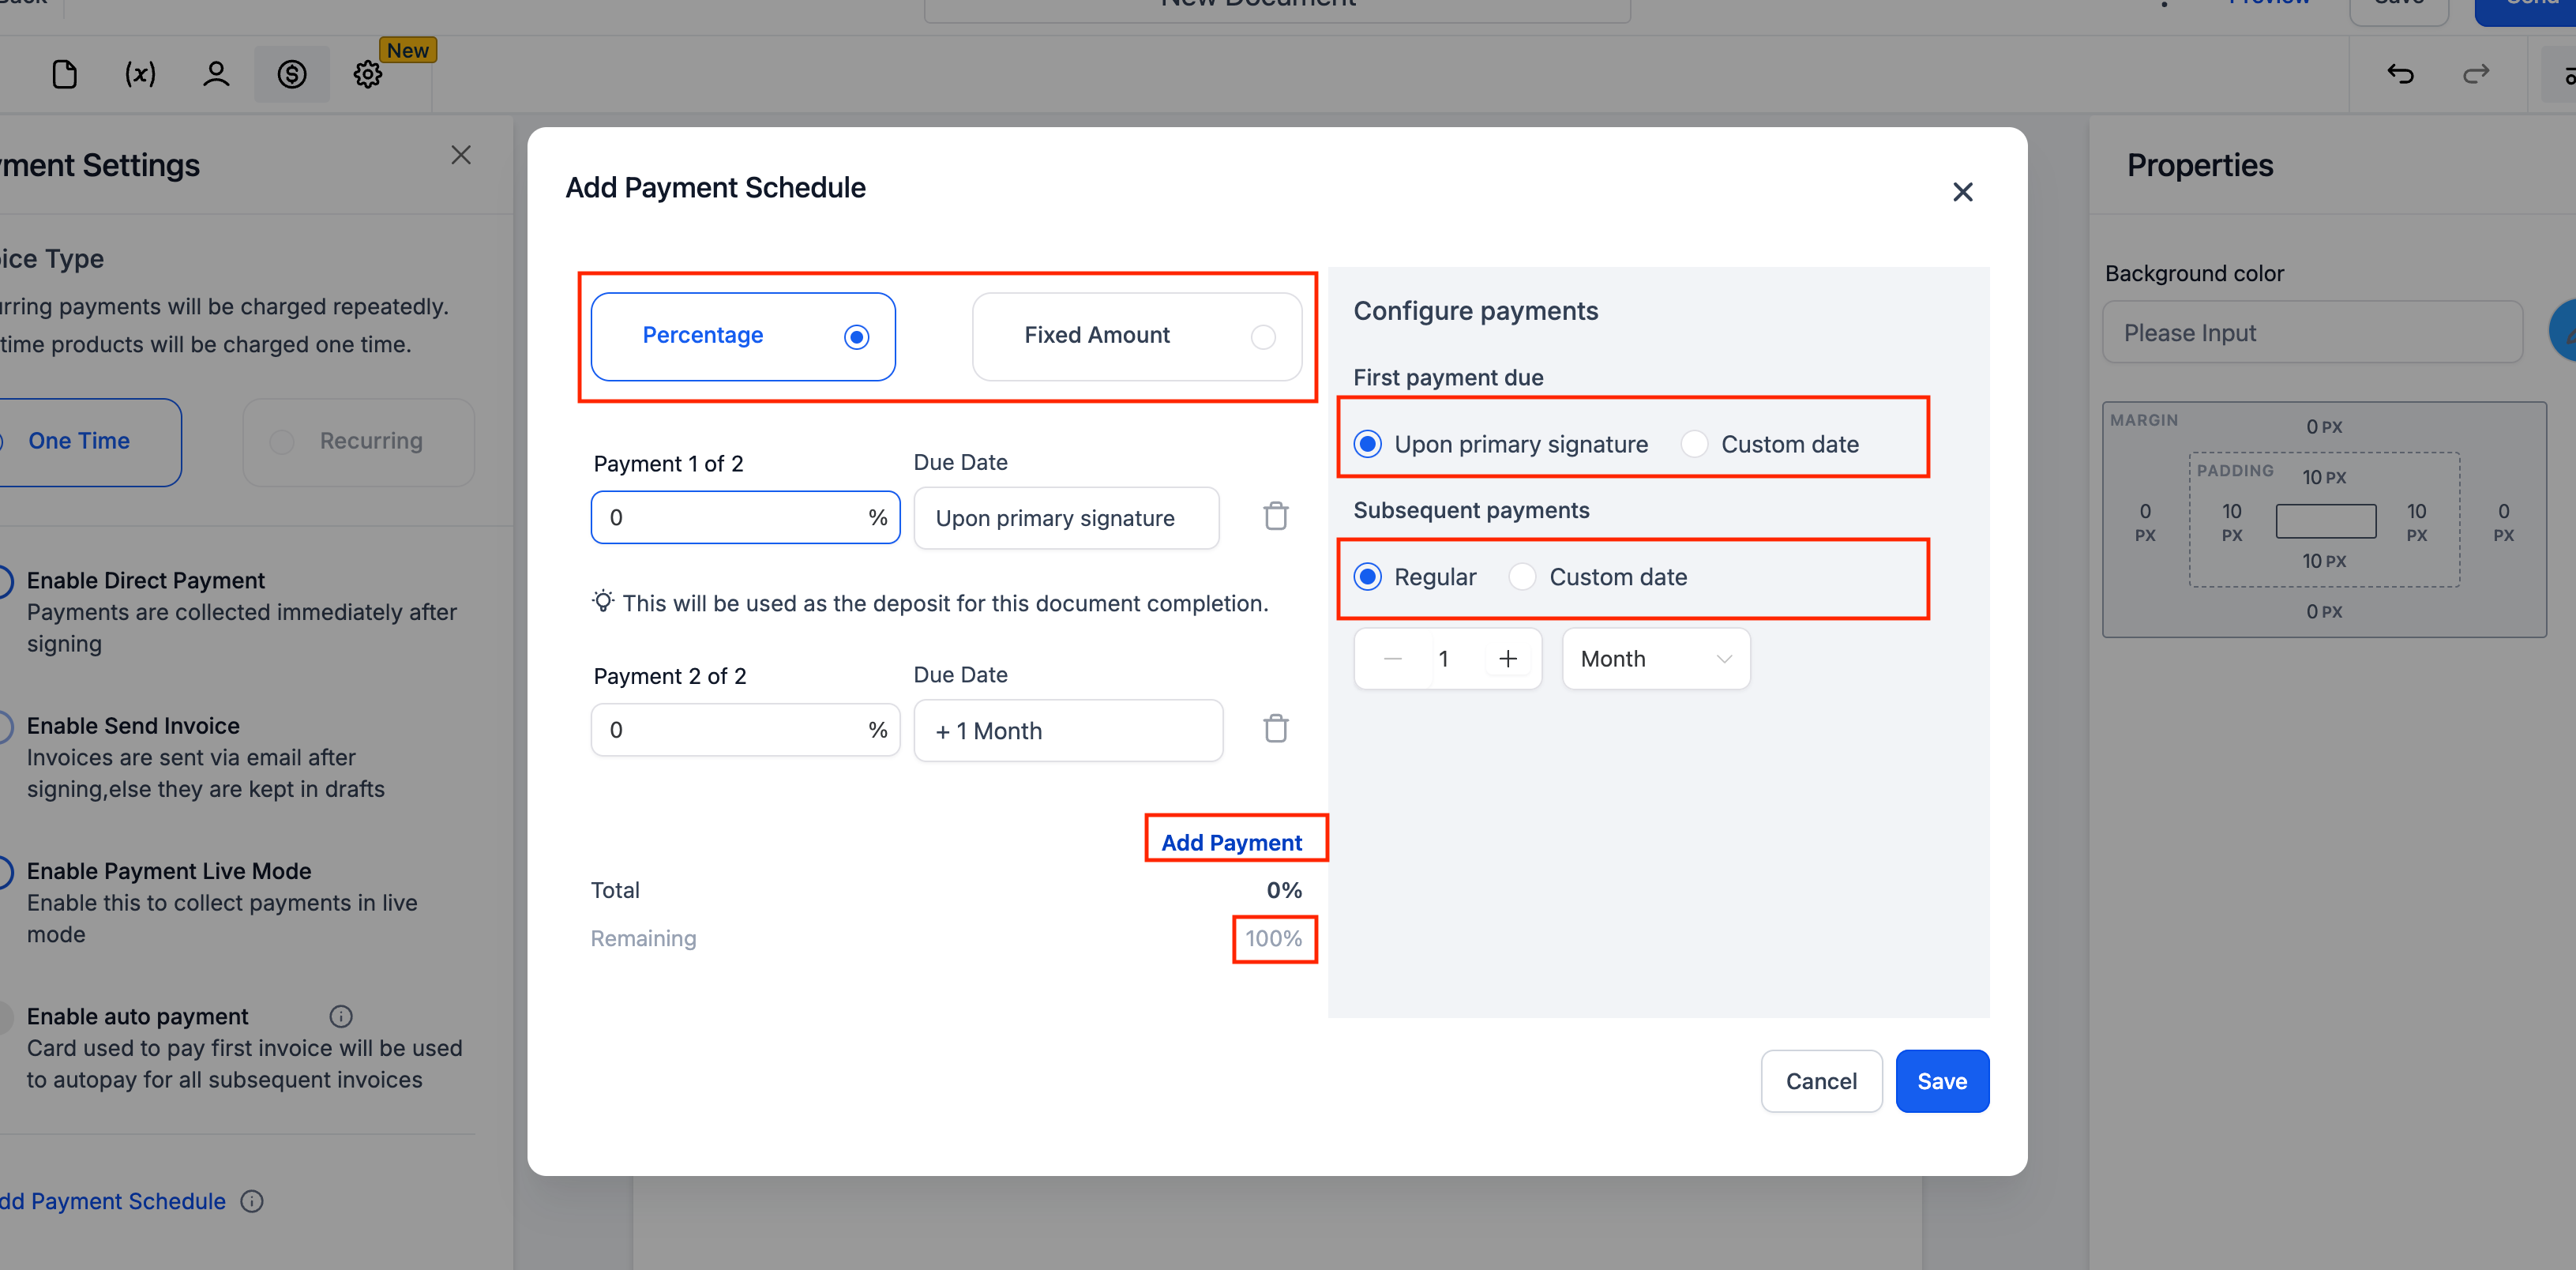
Task: Delete Payment 2 with trash icon
Action: [x=1275, y=729]
